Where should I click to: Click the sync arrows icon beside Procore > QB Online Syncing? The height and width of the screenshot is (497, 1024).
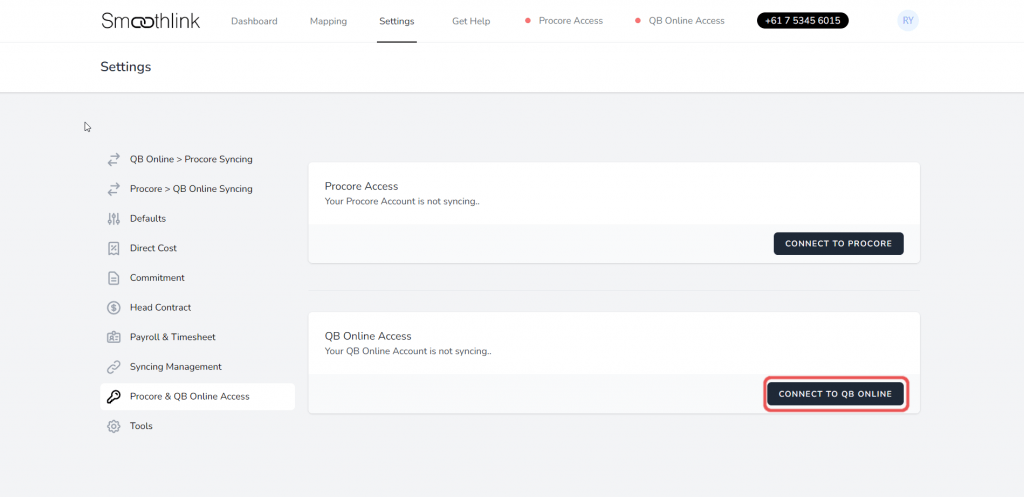tap(114, 189)
